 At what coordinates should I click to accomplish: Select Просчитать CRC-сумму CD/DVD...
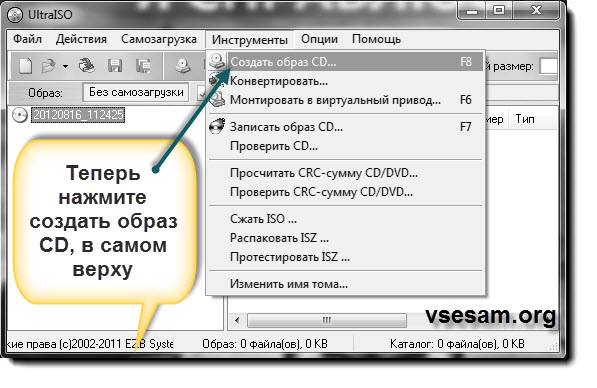pyautogui.click(x=346, y=173)
